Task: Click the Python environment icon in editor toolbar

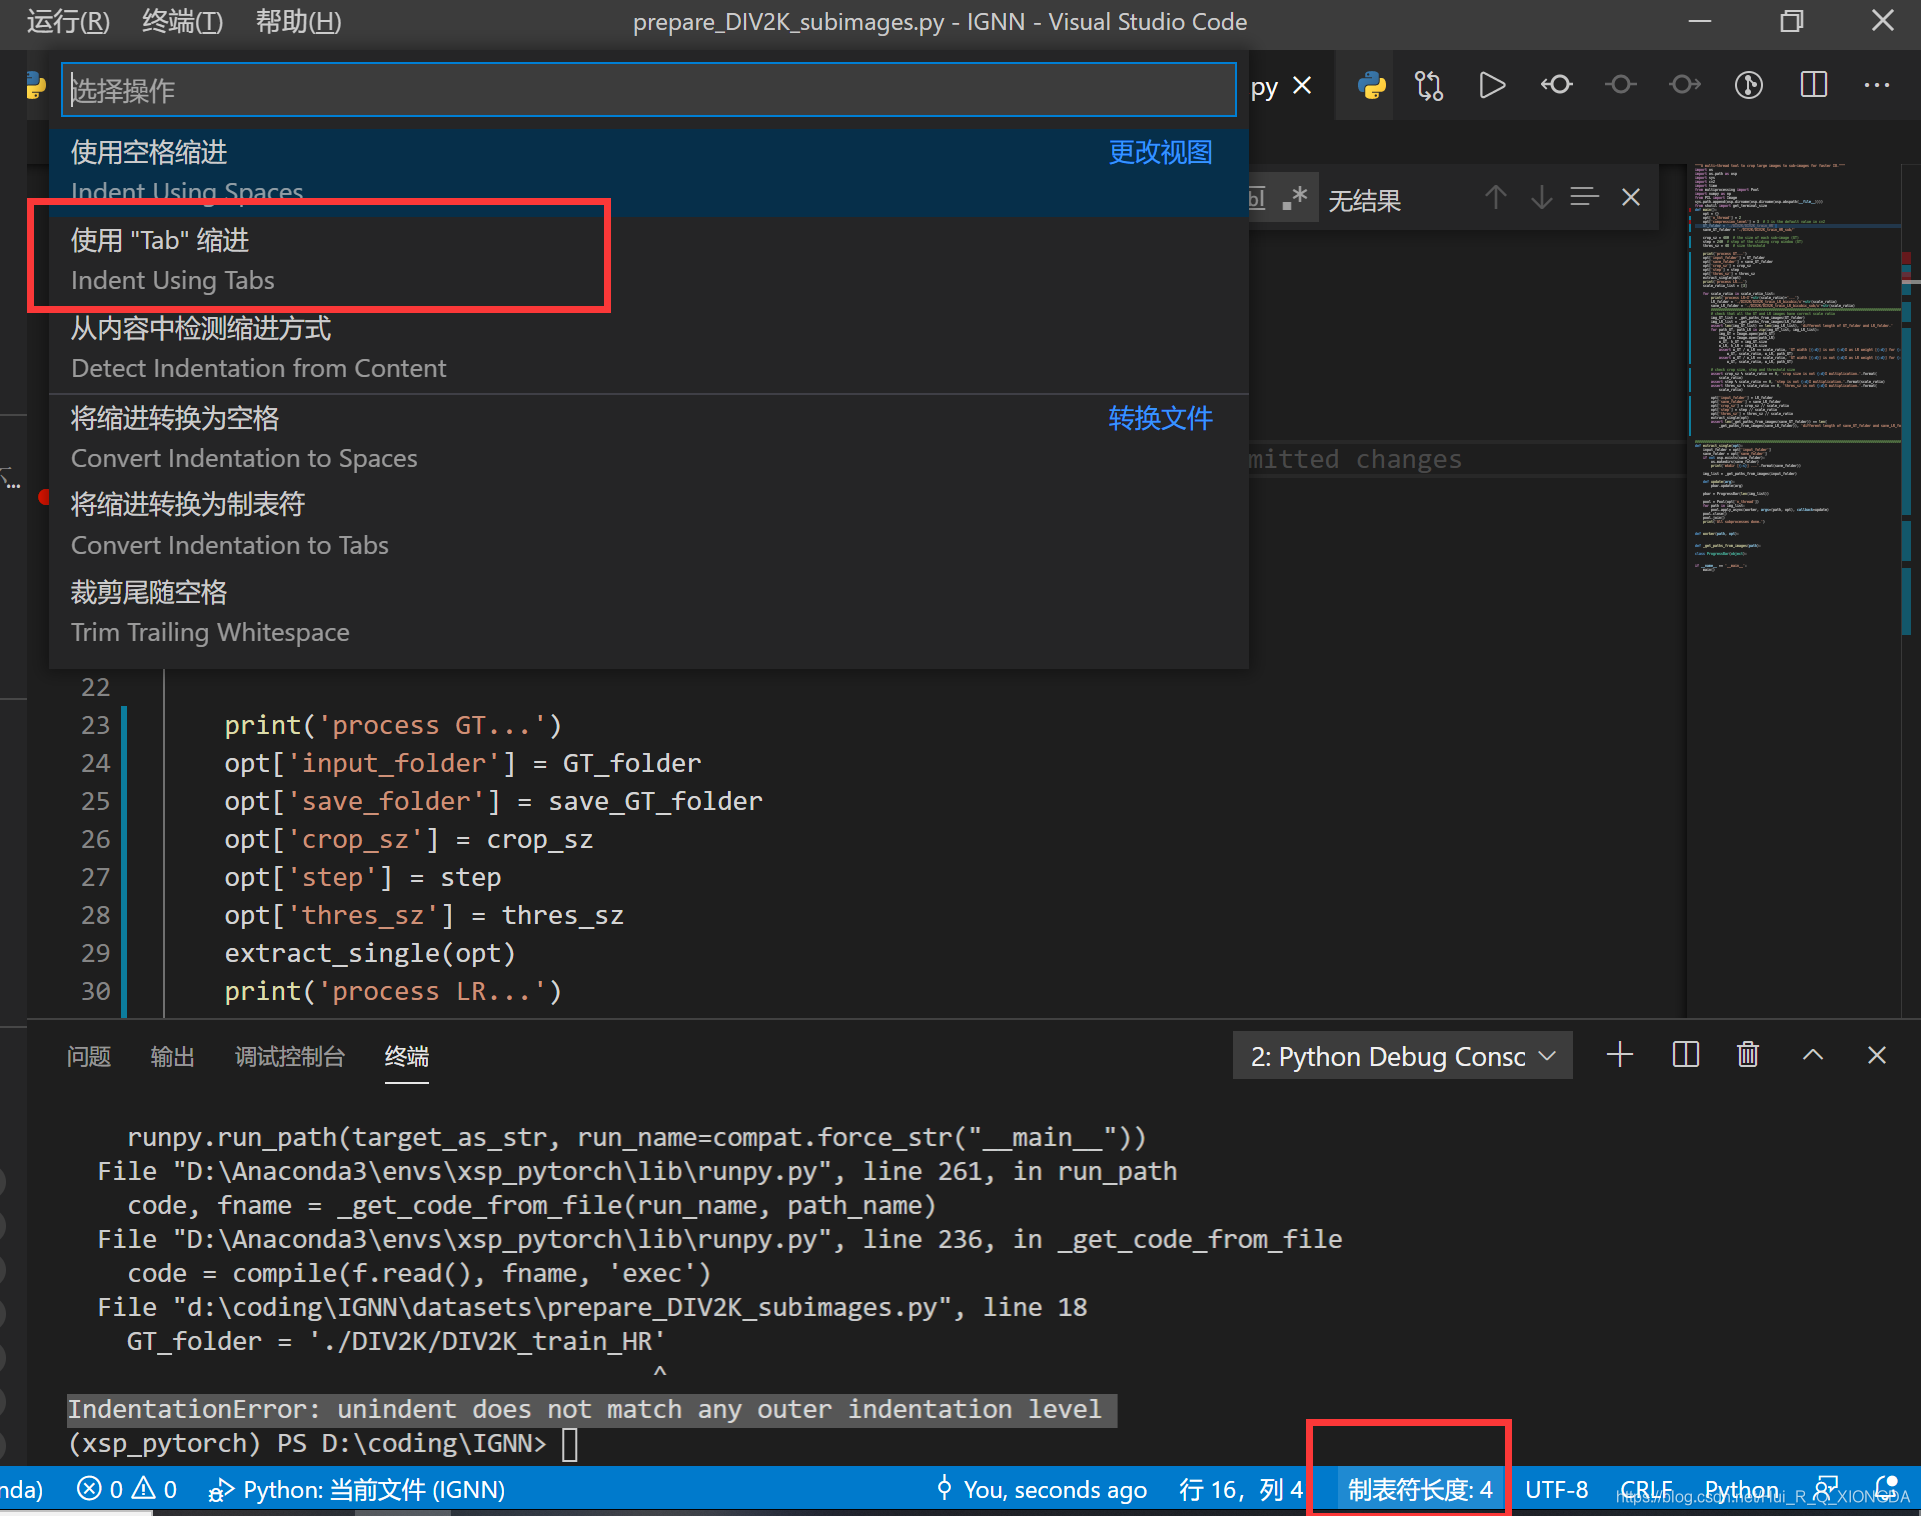Action: tap(1372, 86)
